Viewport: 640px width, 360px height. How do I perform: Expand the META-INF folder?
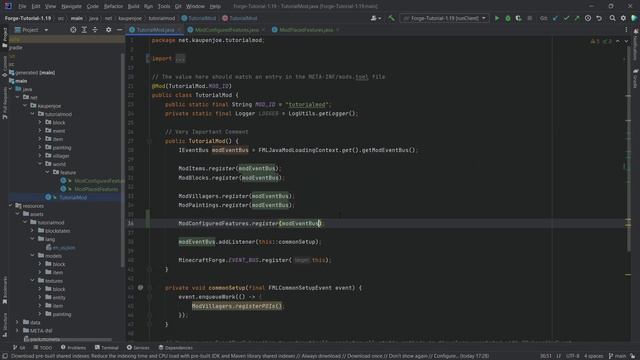[18, 331]
